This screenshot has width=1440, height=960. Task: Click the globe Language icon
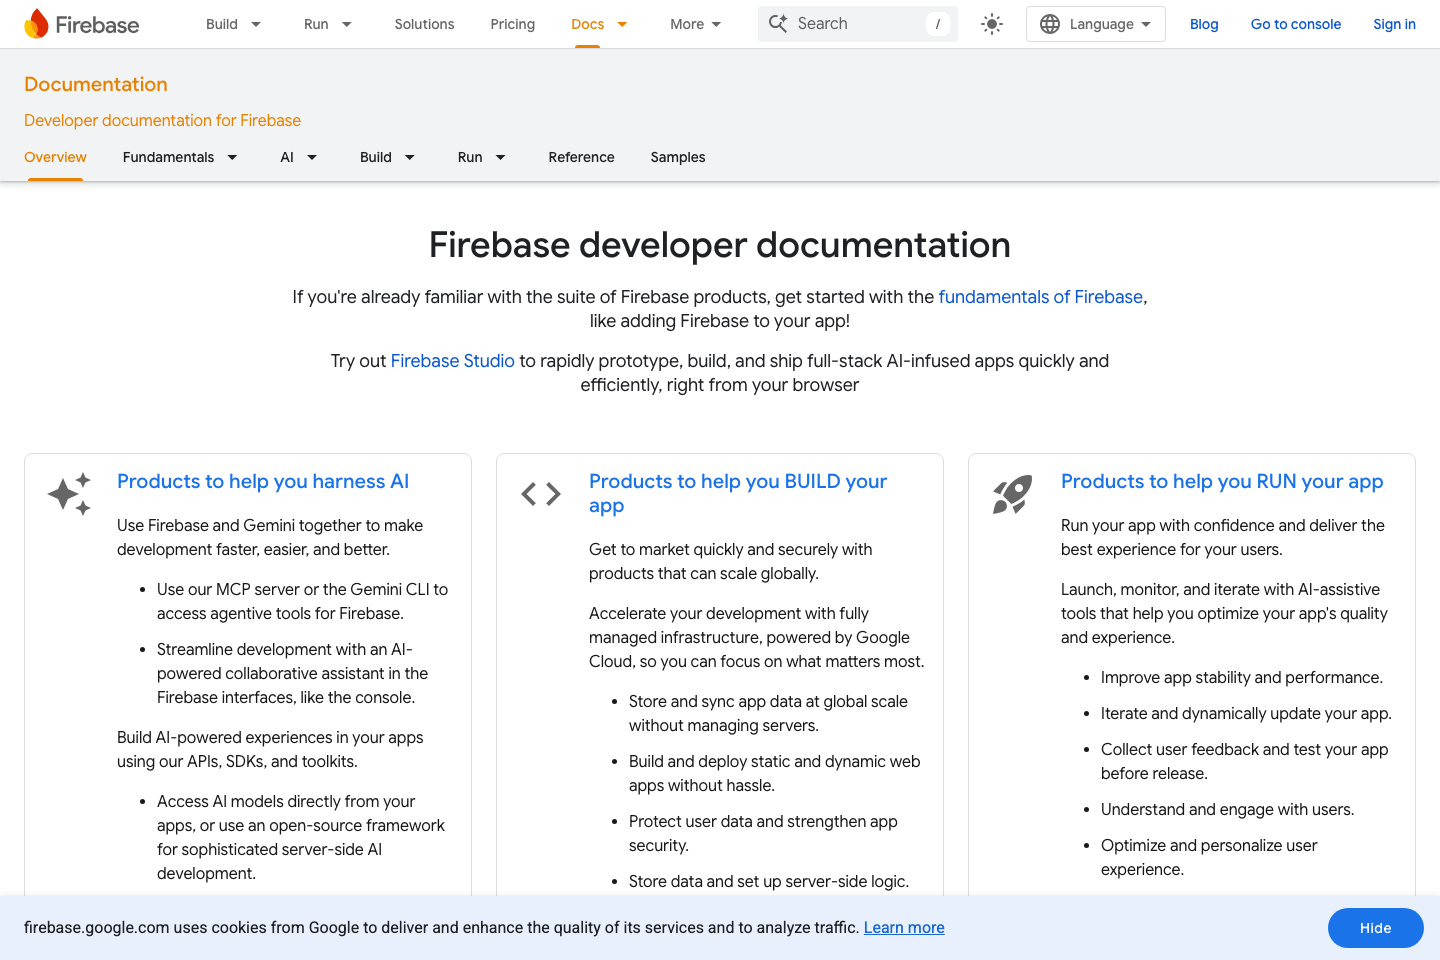click(1050, 23)
